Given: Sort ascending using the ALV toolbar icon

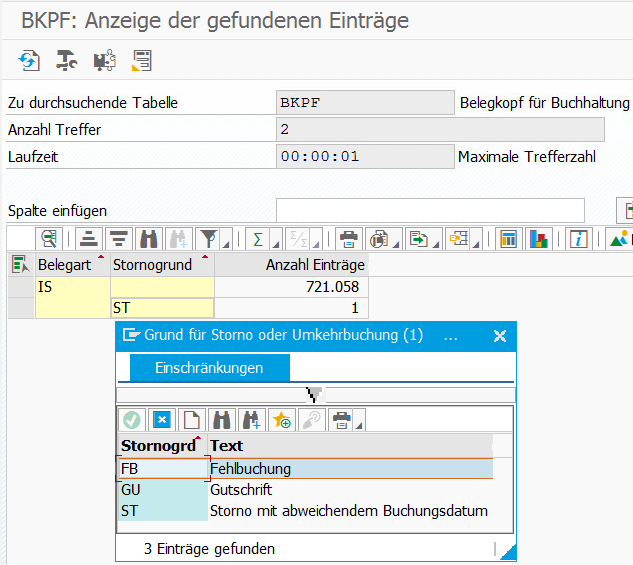Looking at the screenshot, I should pos(89,239).
